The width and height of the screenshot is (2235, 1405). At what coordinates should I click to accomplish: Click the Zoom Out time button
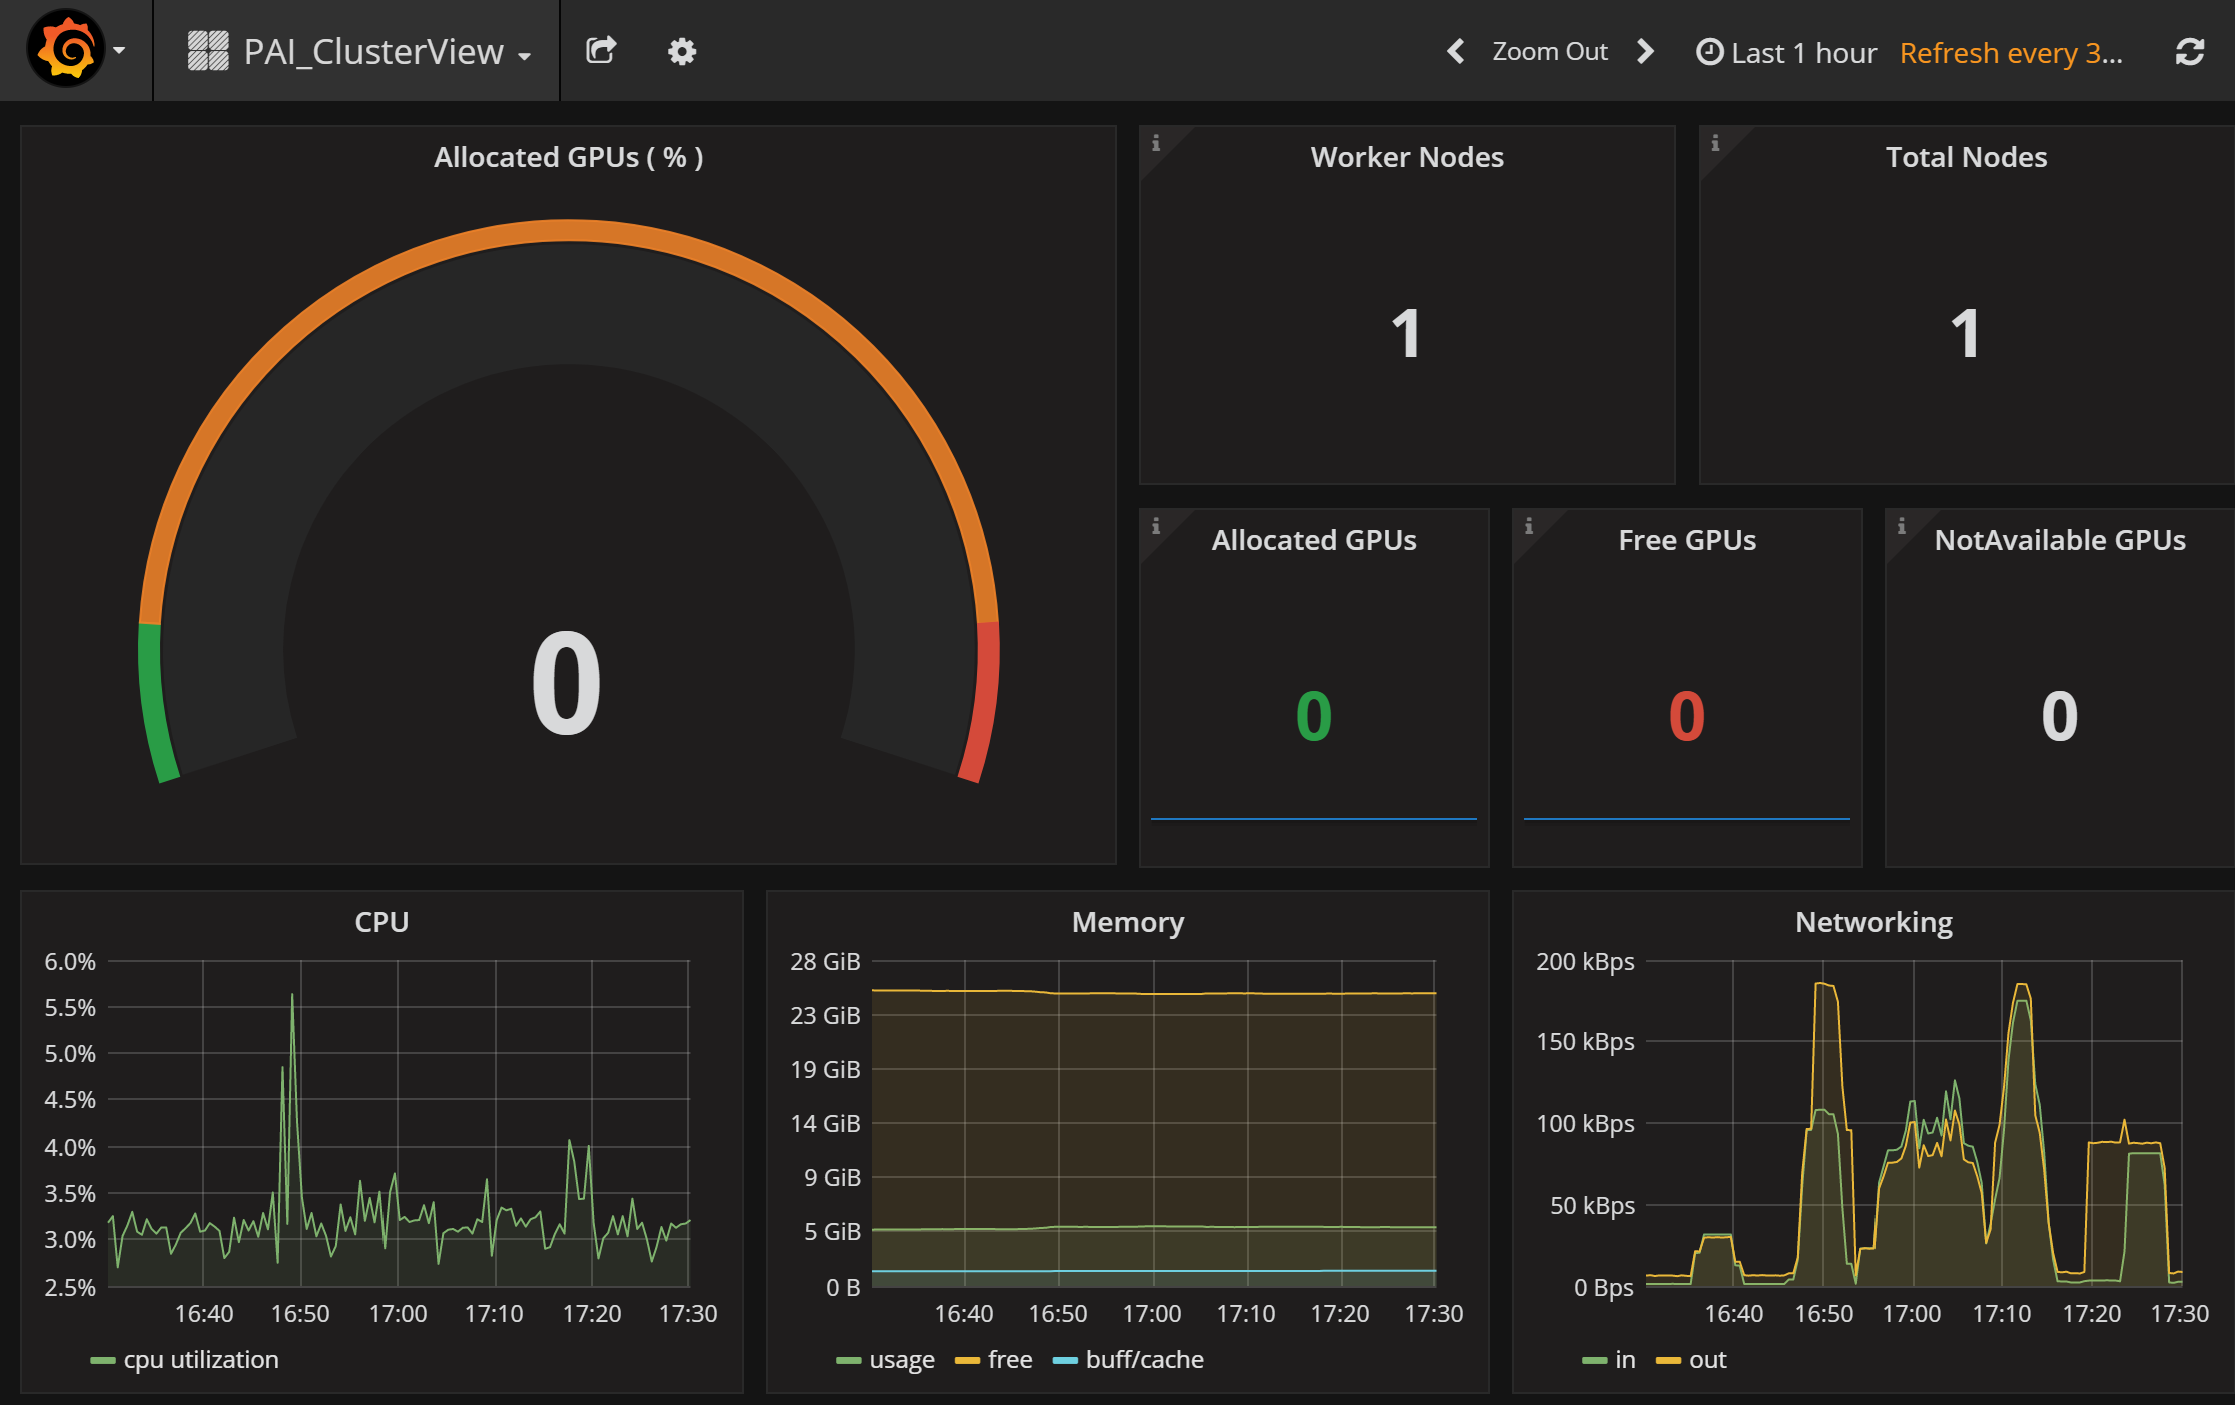[x=1549, y=51]
